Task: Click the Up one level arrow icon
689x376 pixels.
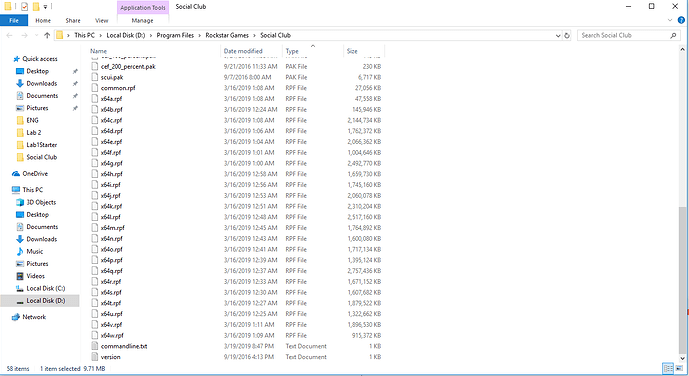Action: 47,36
